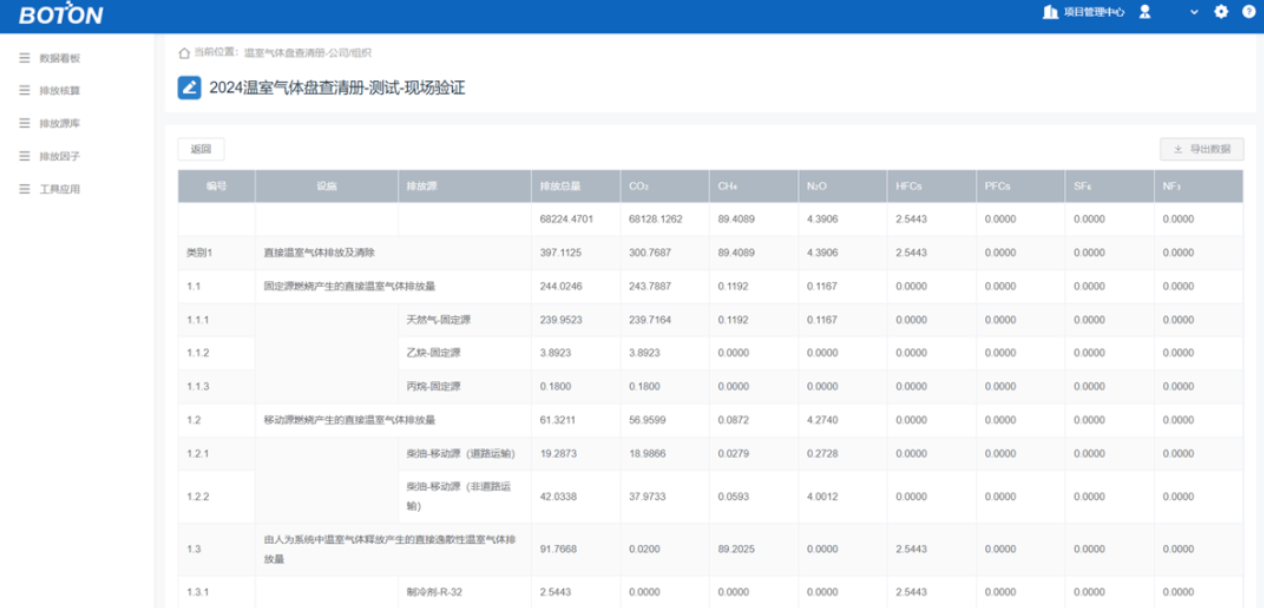Viewport: 1264px width, 608px height.
Task: Expand the user account dropdown arrow
Action: pyautogui.click(x=1194, y=12)
